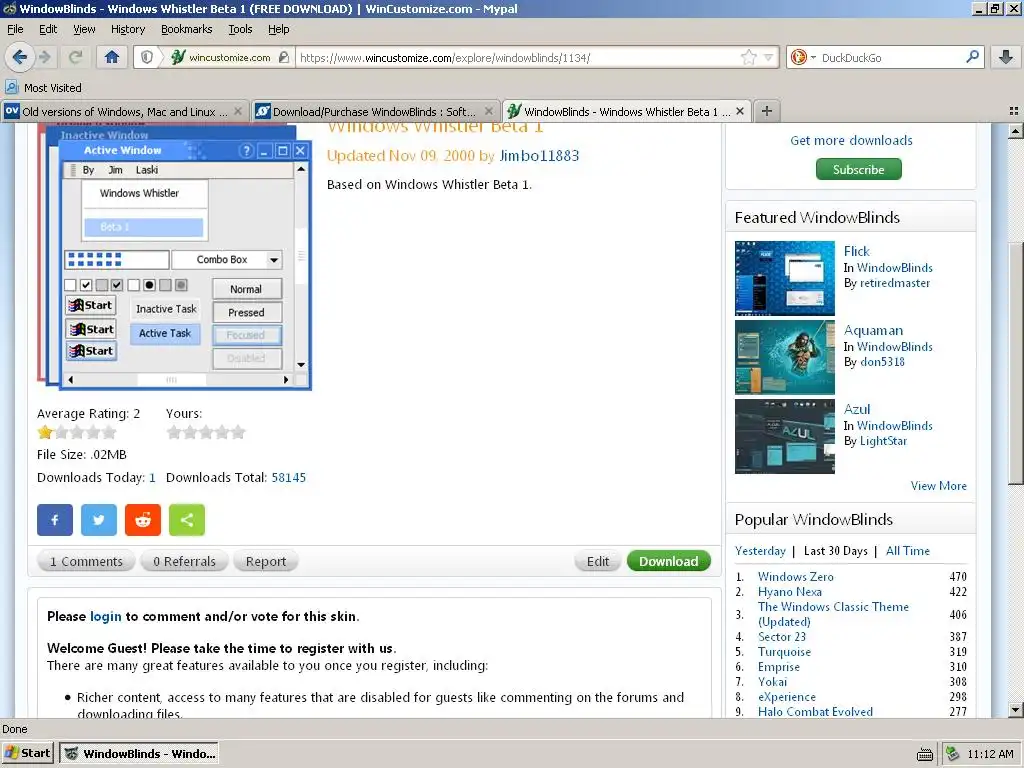Switch to Download/Purchase WindowBlinds tab

click(375, 112)
